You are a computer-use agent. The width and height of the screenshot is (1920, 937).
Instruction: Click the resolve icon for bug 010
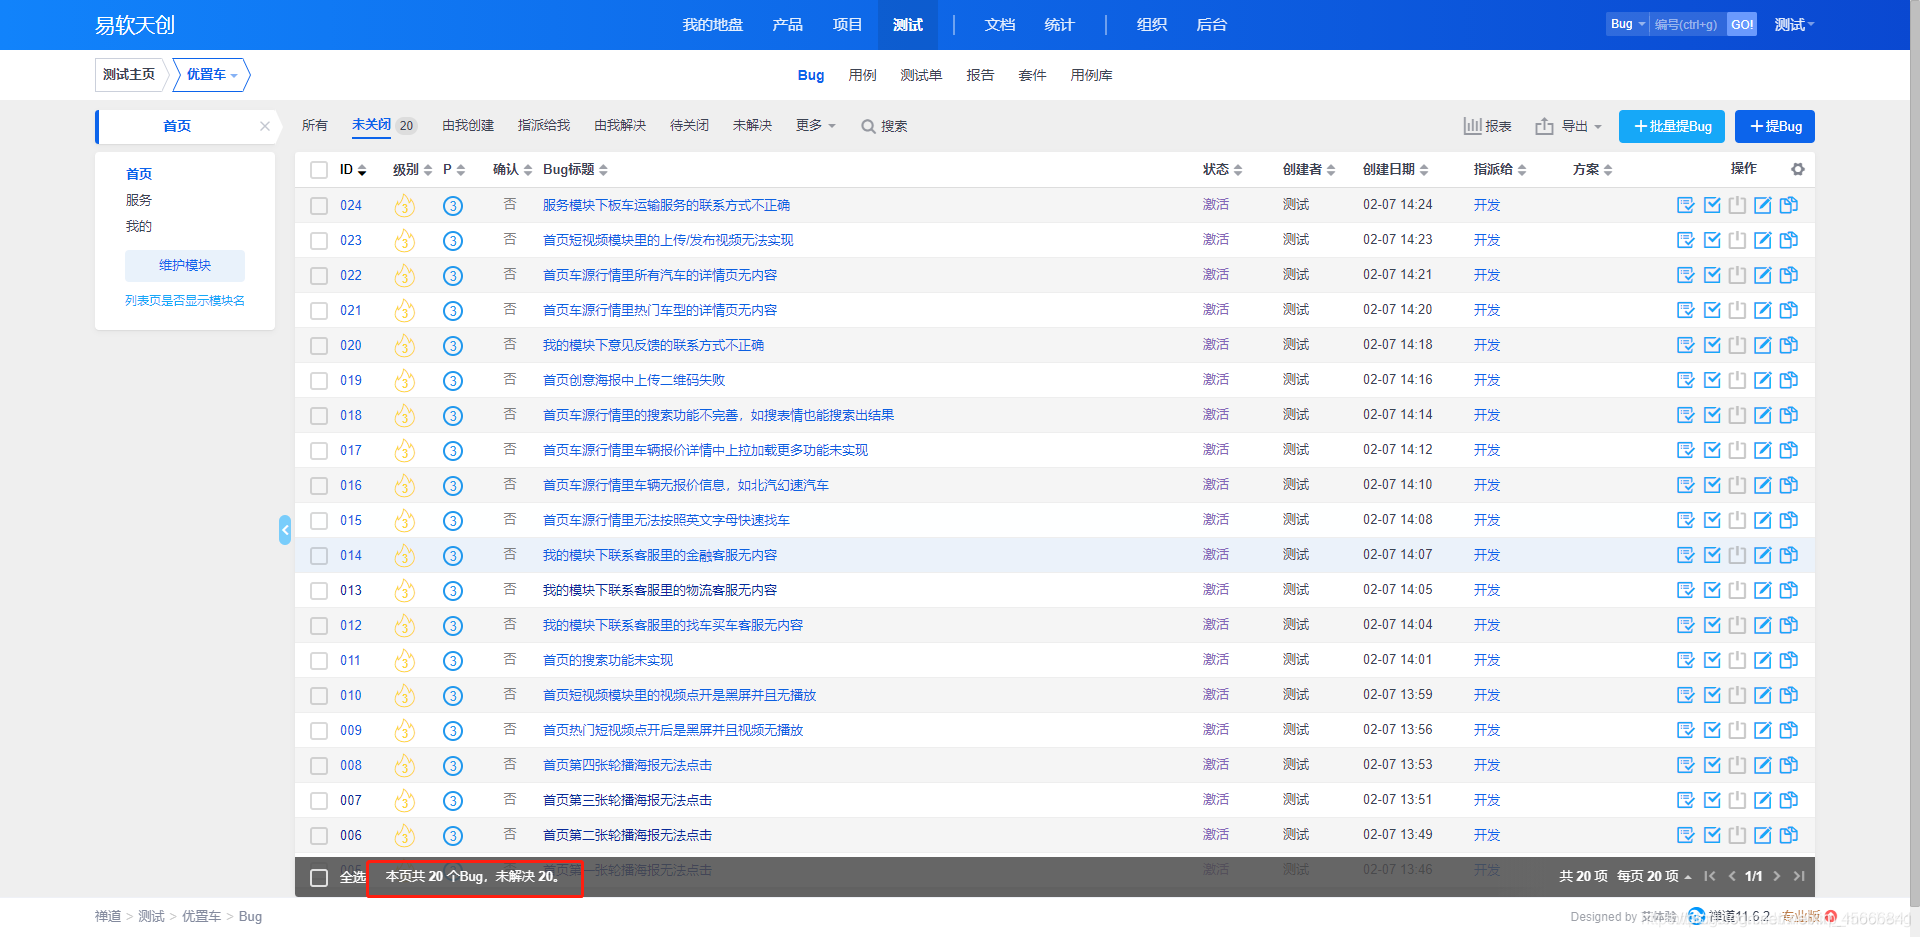(x=1712, y=695)
